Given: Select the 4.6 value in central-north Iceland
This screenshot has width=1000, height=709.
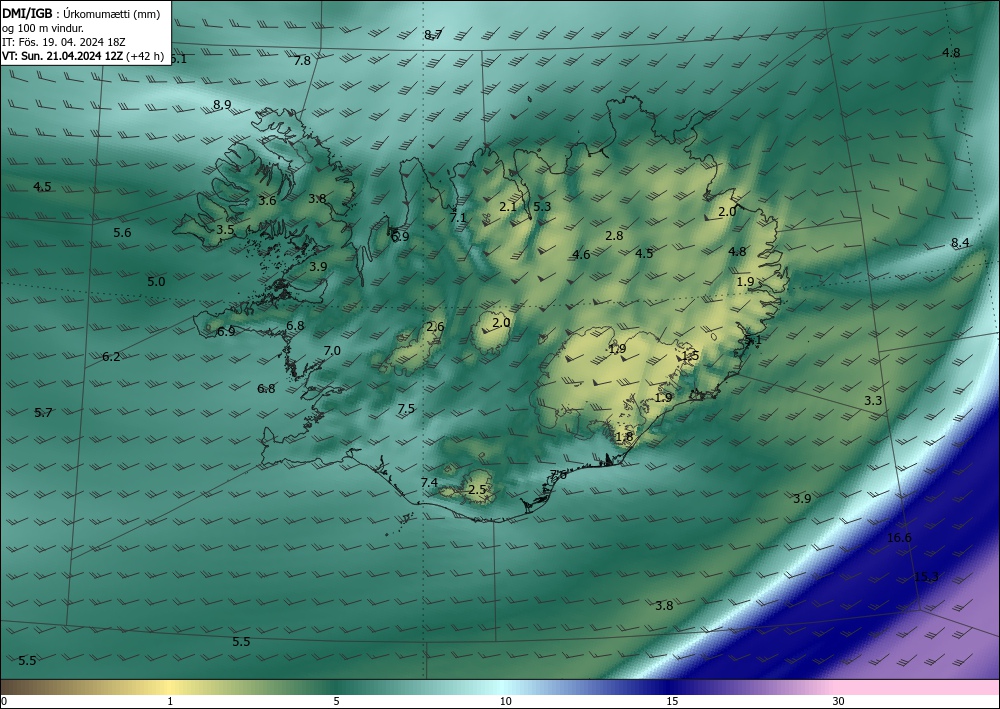Looking at the screenshot, I should [581, 255].
